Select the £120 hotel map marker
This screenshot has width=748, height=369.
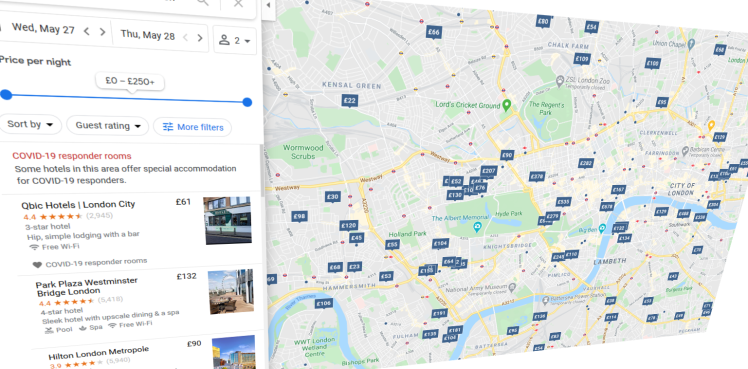349,226
